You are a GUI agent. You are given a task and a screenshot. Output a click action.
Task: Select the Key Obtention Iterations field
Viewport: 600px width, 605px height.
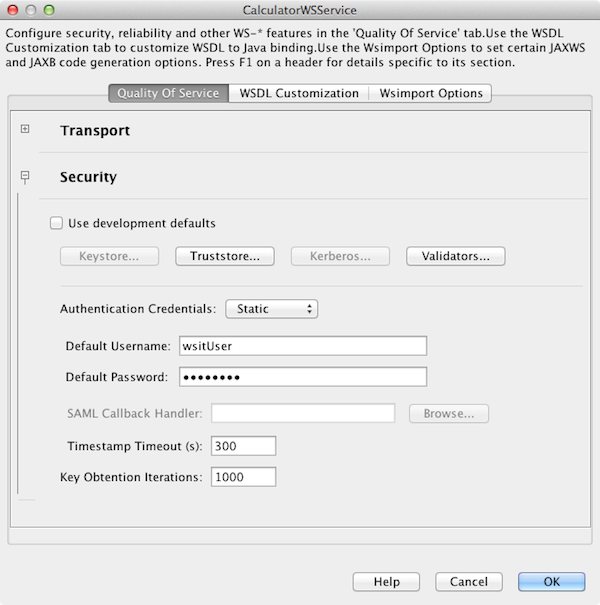click(243, 477)
